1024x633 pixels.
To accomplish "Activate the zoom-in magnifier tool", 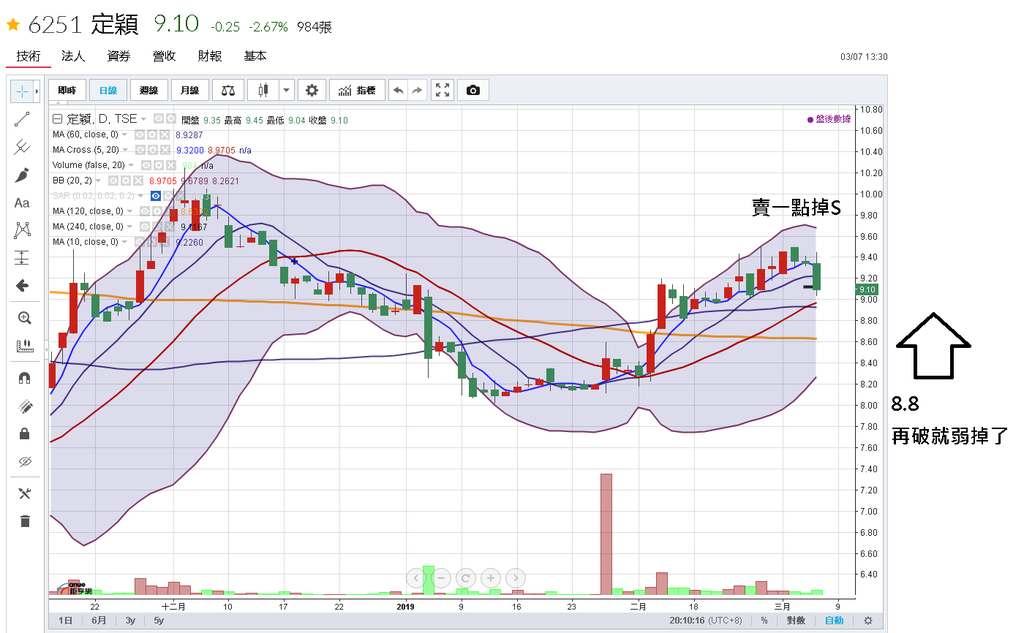I will pos(24,318).
